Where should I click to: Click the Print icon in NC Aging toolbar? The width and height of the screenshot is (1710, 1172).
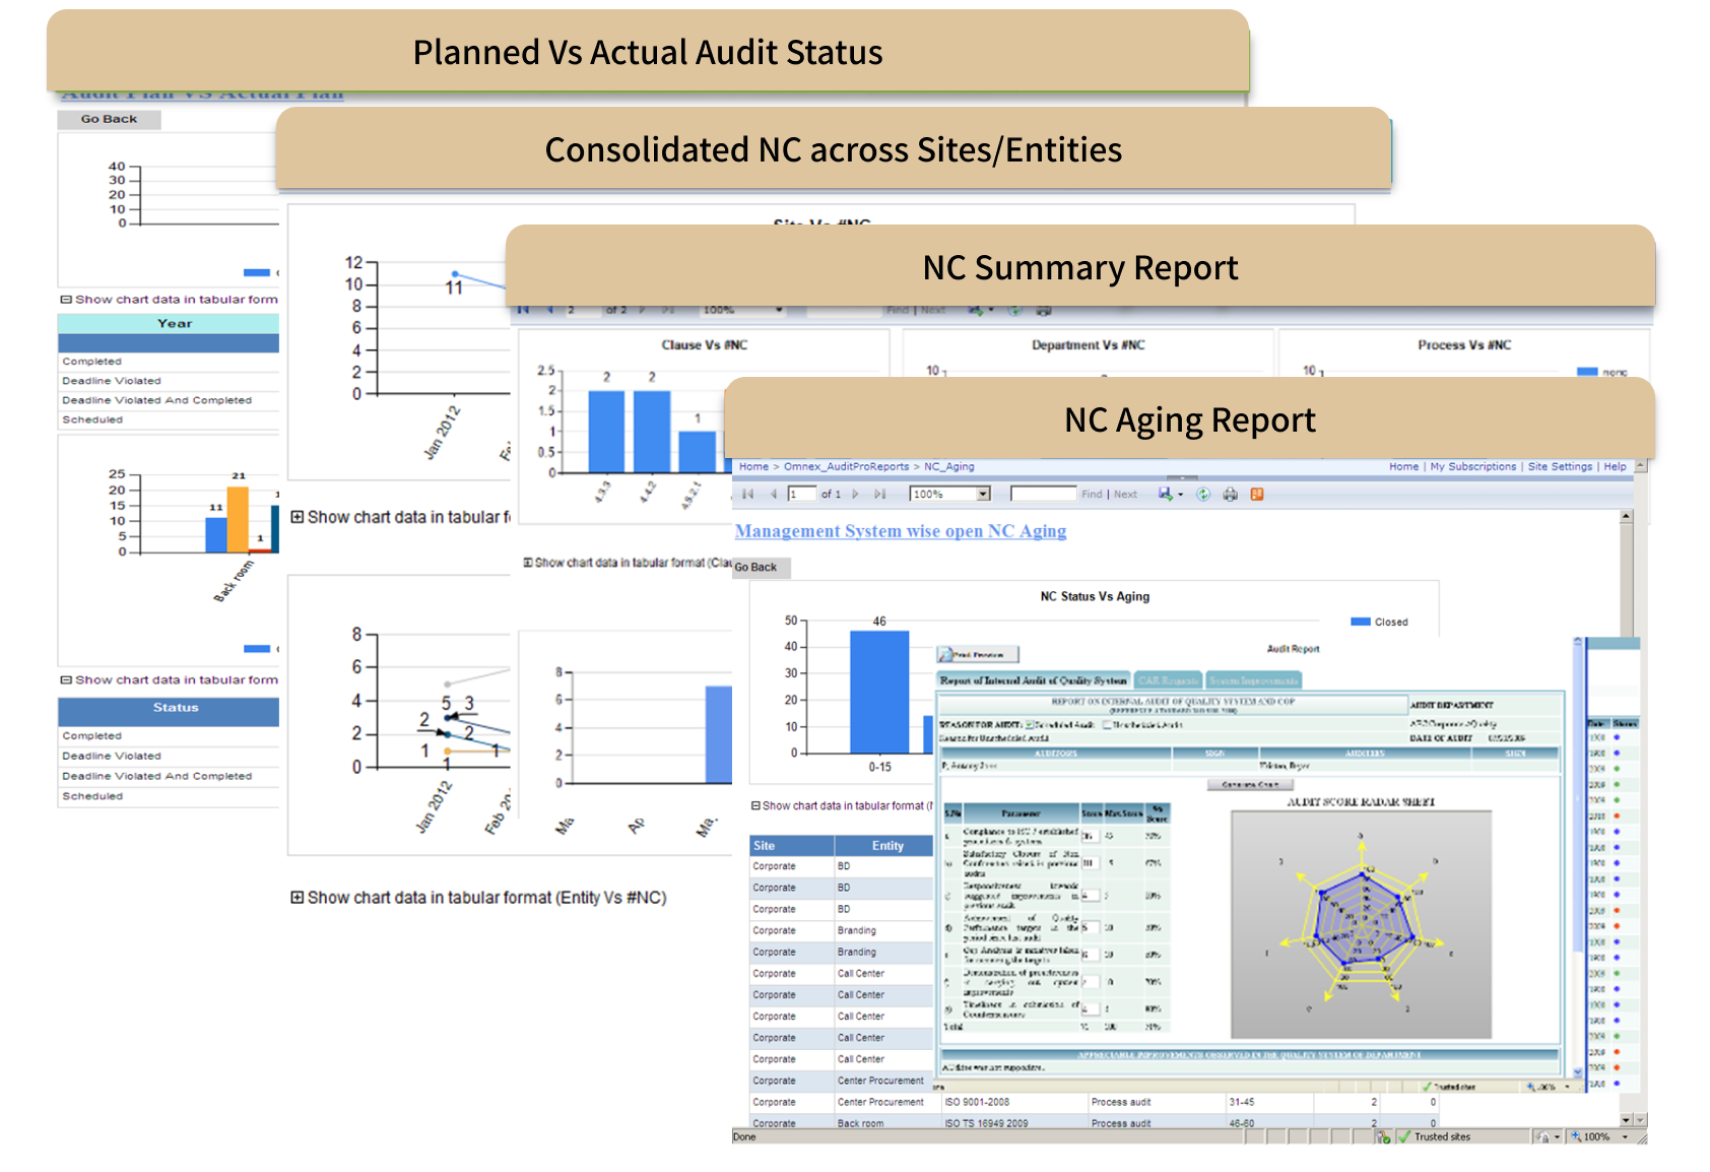[1230, 494]
